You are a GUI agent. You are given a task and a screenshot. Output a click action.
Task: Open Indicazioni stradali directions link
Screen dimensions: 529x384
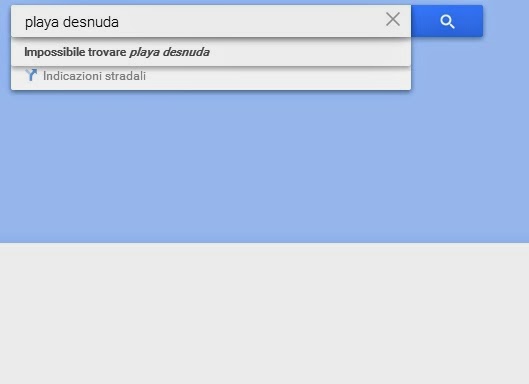(94, 76)
